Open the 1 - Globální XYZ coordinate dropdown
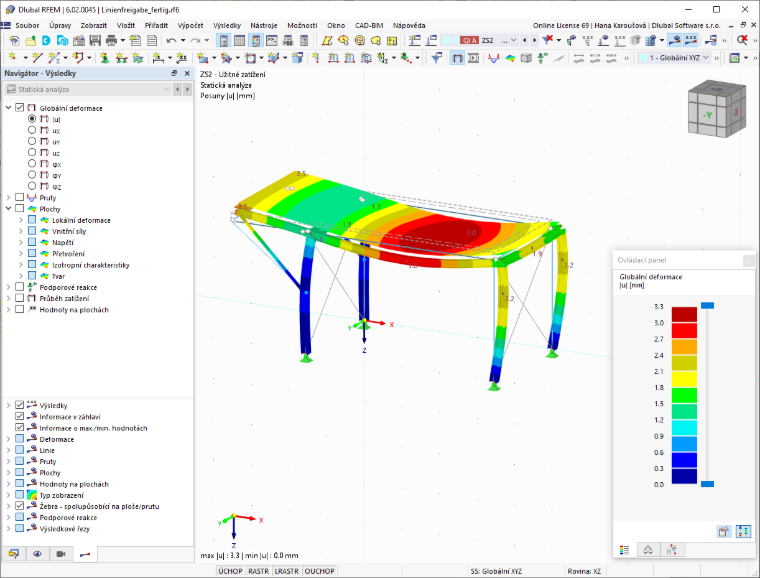The image size is (760, 578). 674,58
